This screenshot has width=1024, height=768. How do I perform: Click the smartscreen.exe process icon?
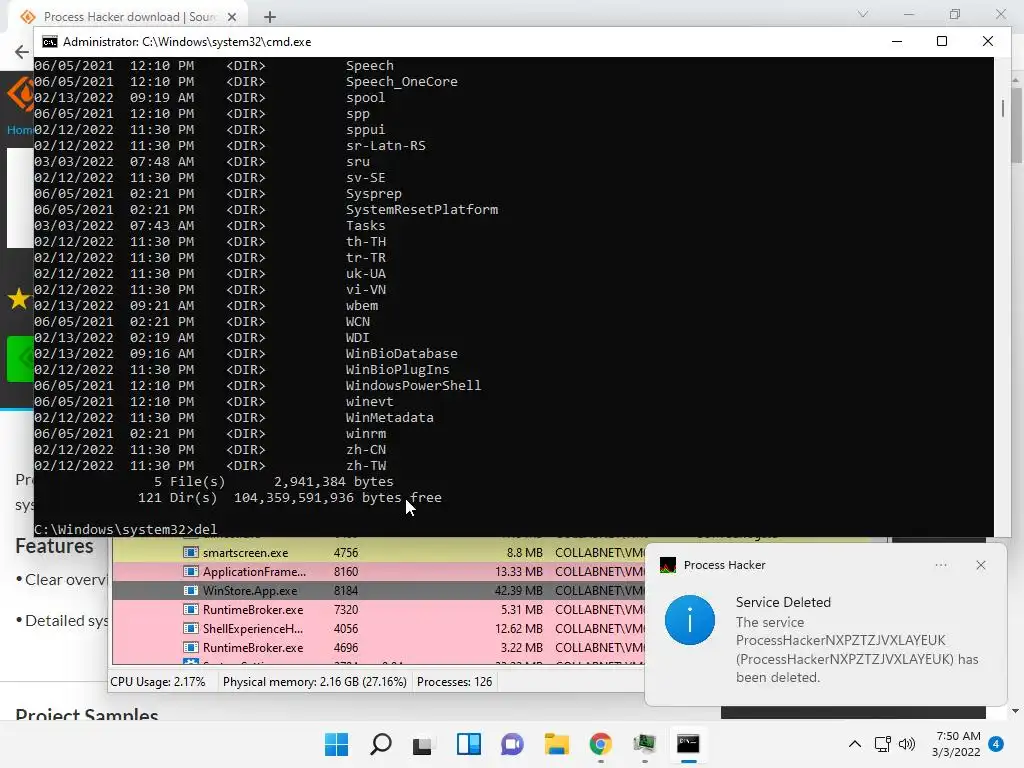point(190,552)
